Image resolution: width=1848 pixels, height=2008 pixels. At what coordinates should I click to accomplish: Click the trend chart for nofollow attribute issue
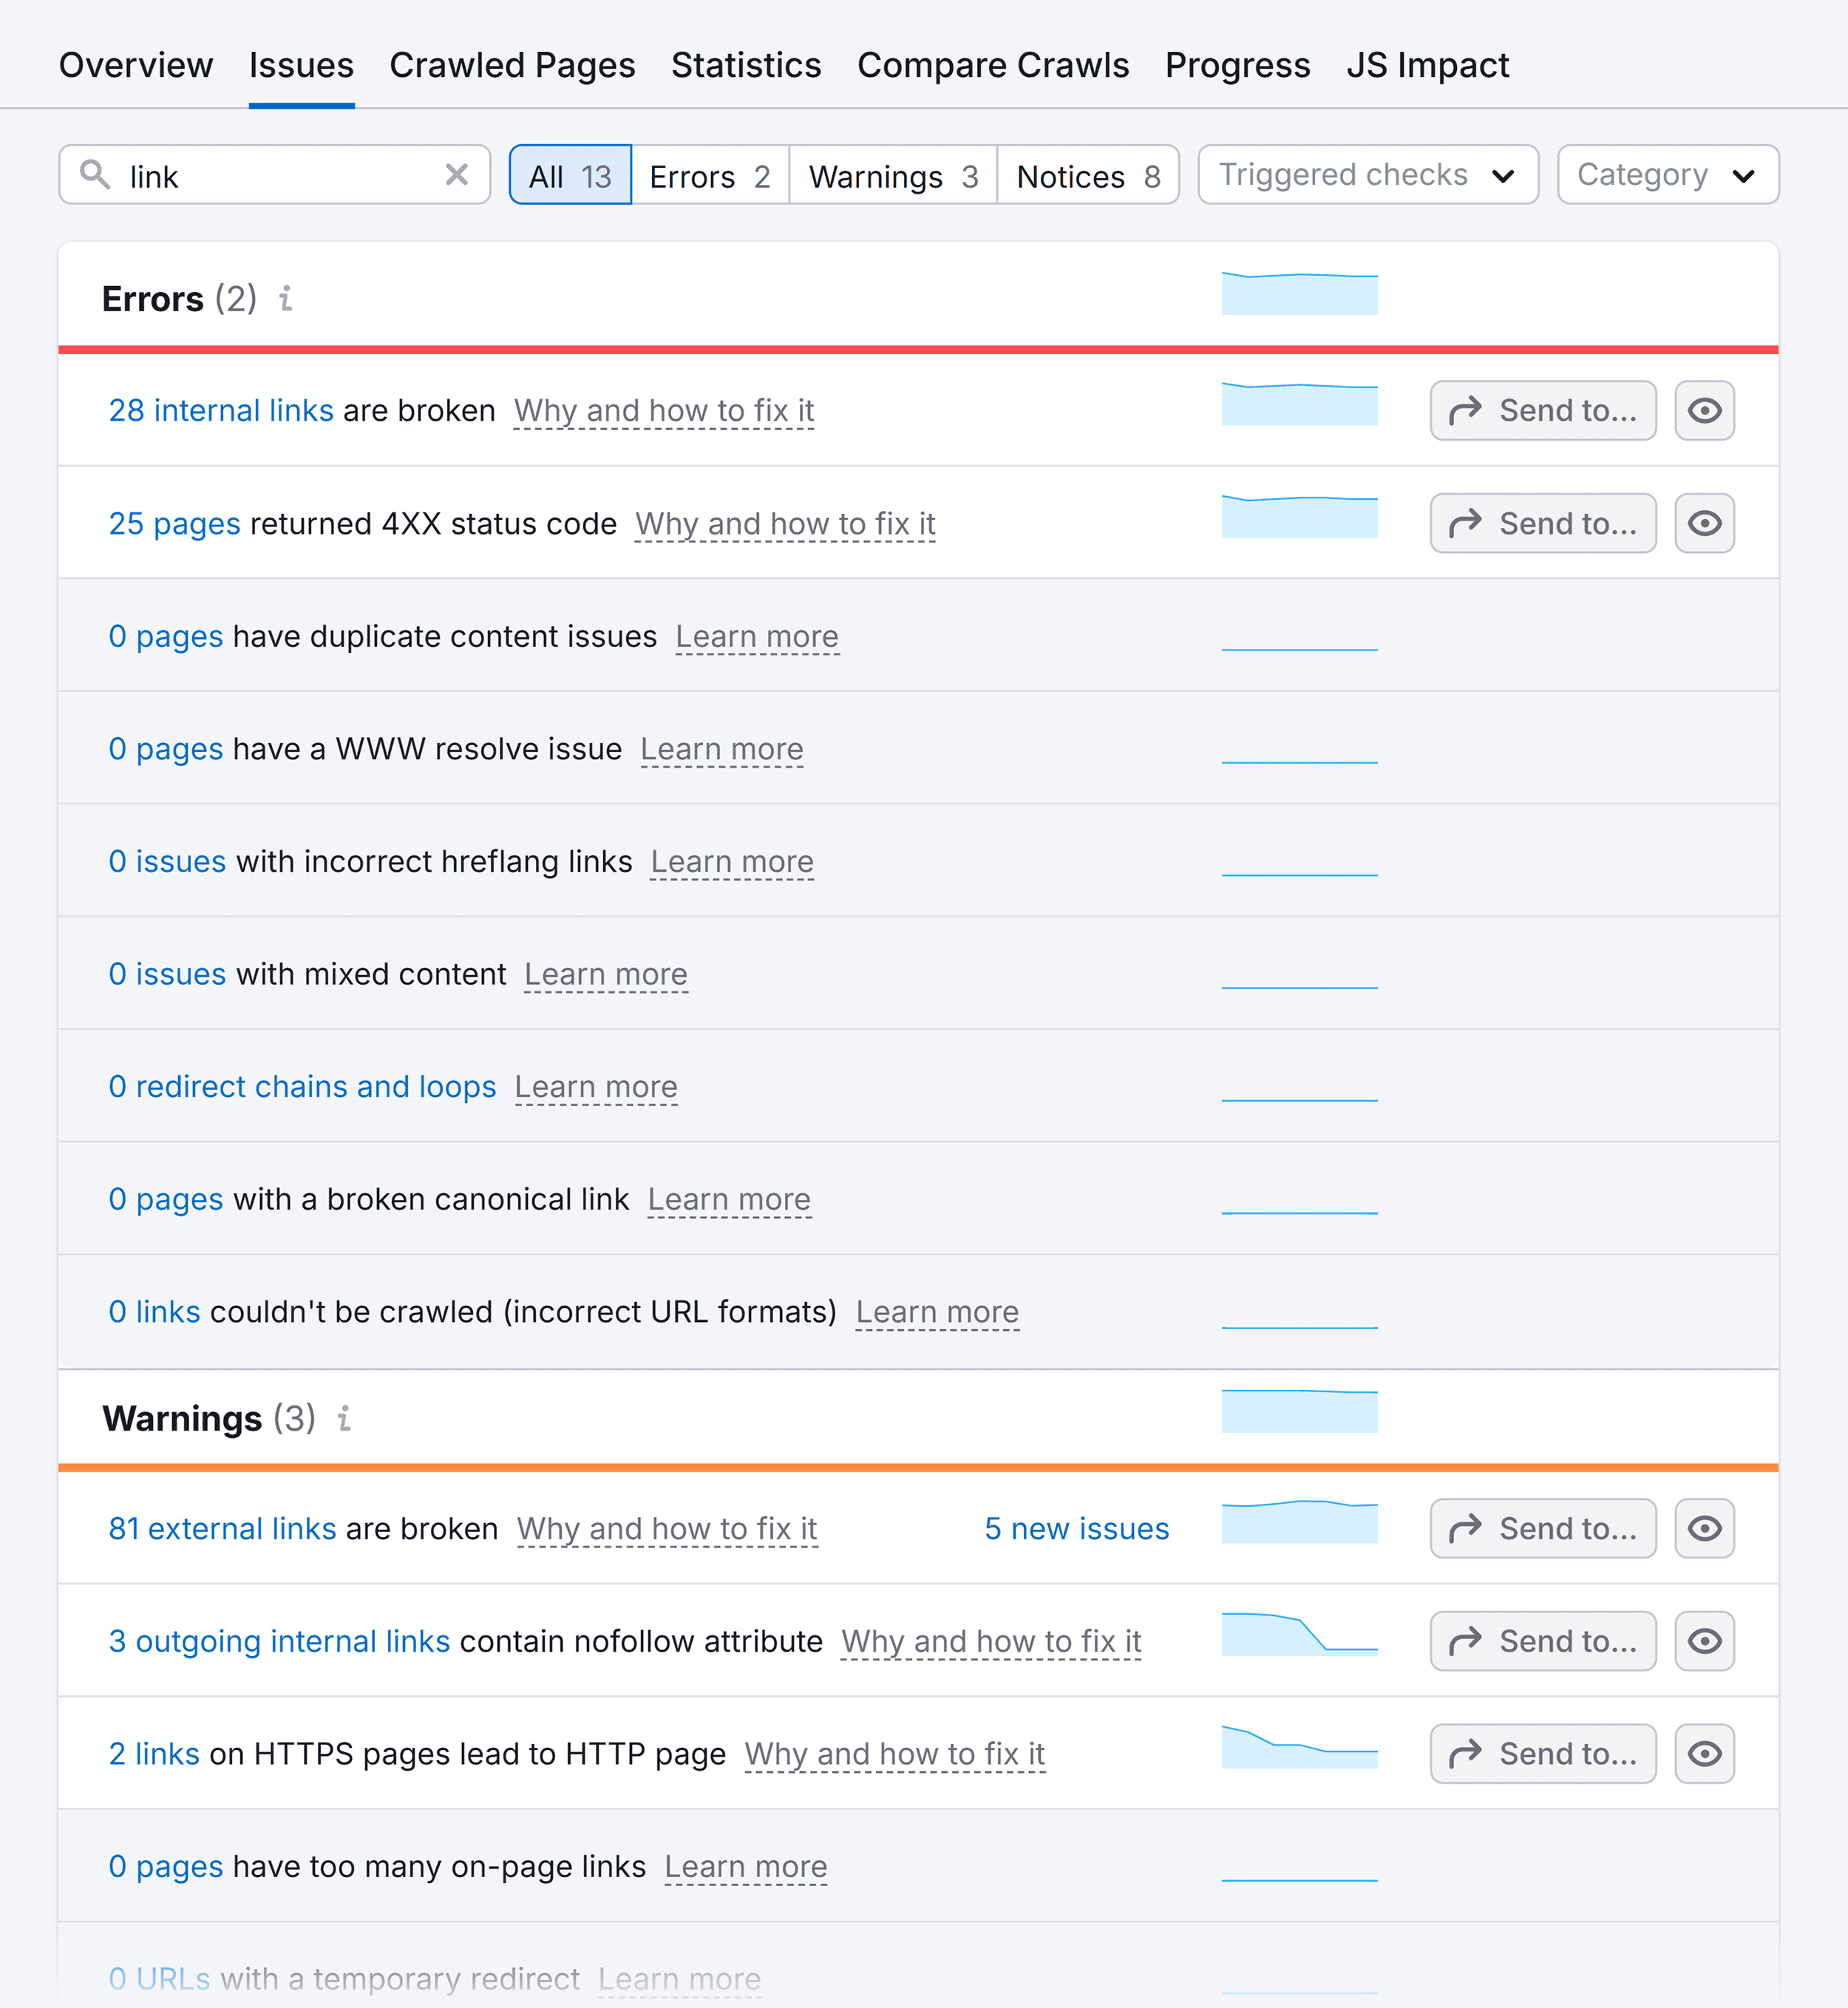pos(1299,1634)
